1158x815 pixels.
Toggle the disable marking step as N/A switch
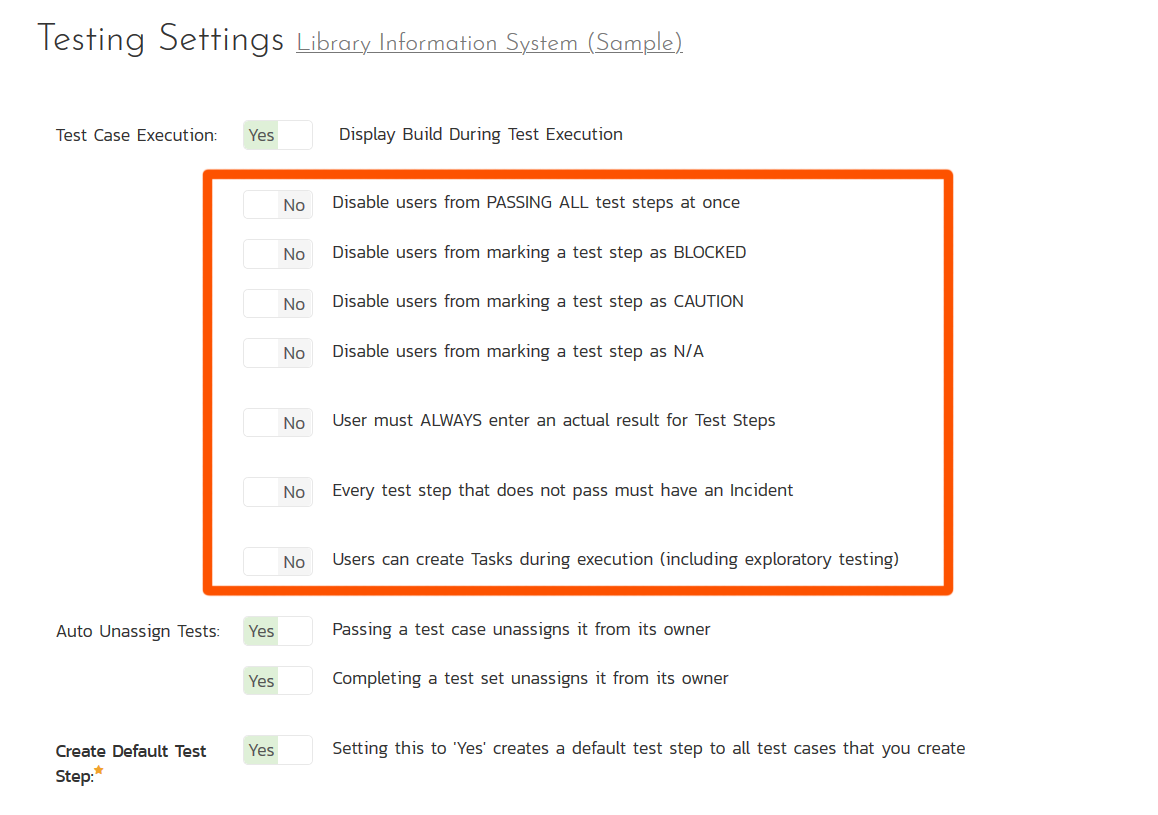coord(278,353)
